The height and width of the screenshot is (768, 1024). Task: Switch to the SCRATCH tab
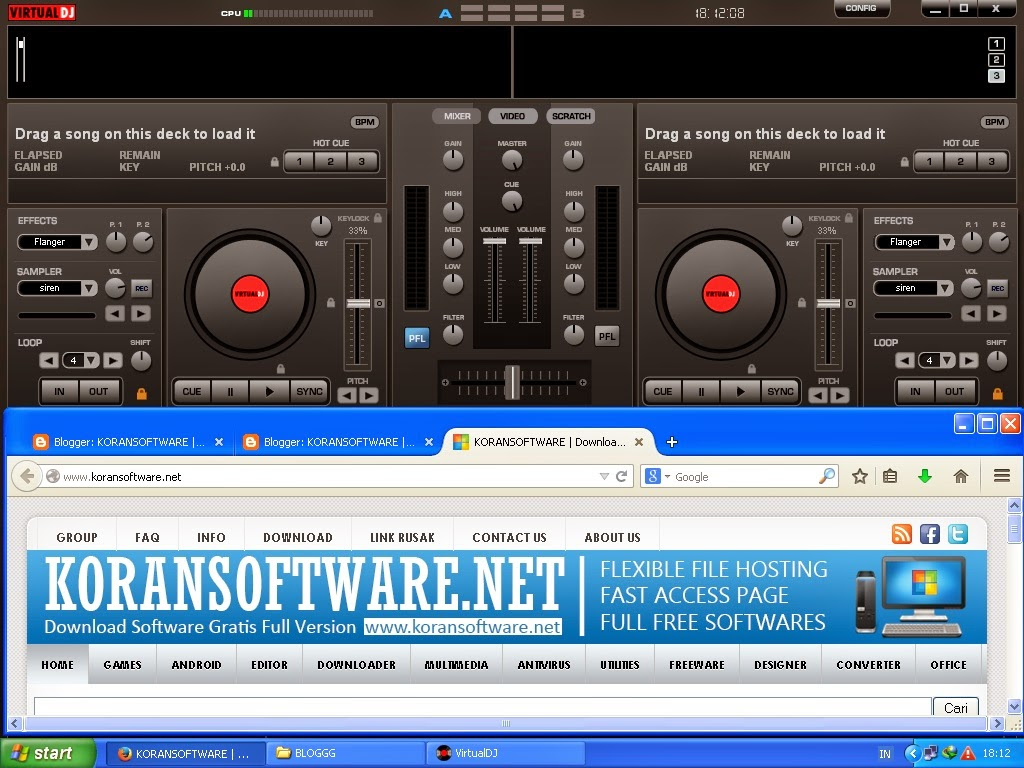coord(571,116)
